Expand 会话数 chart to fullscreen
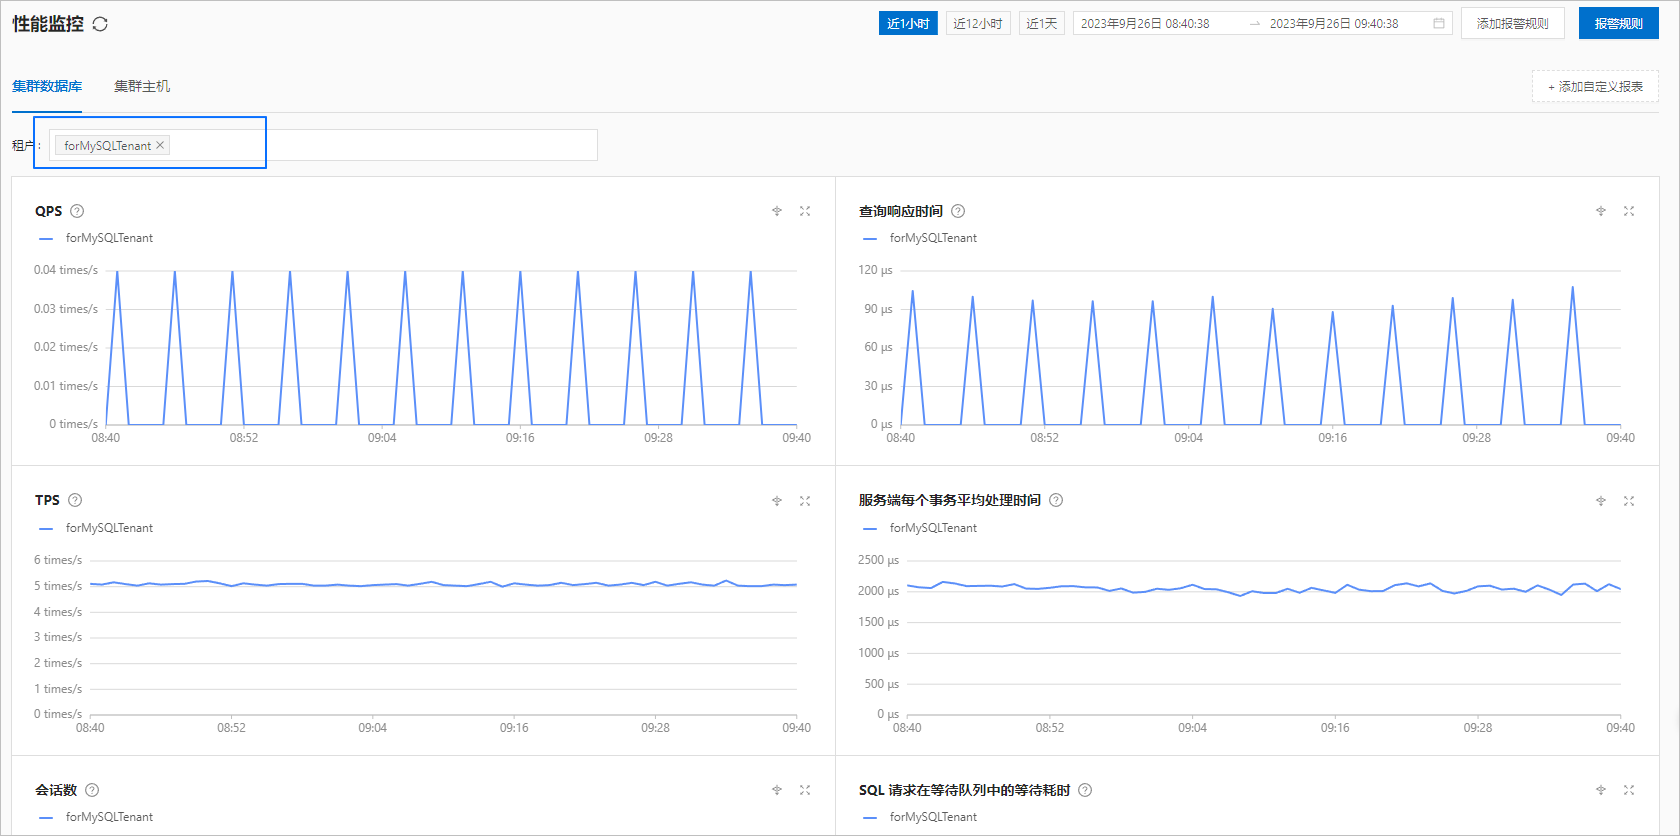Image resolution: width=1680 pixels, height=836 pixels. coord(805,790)
